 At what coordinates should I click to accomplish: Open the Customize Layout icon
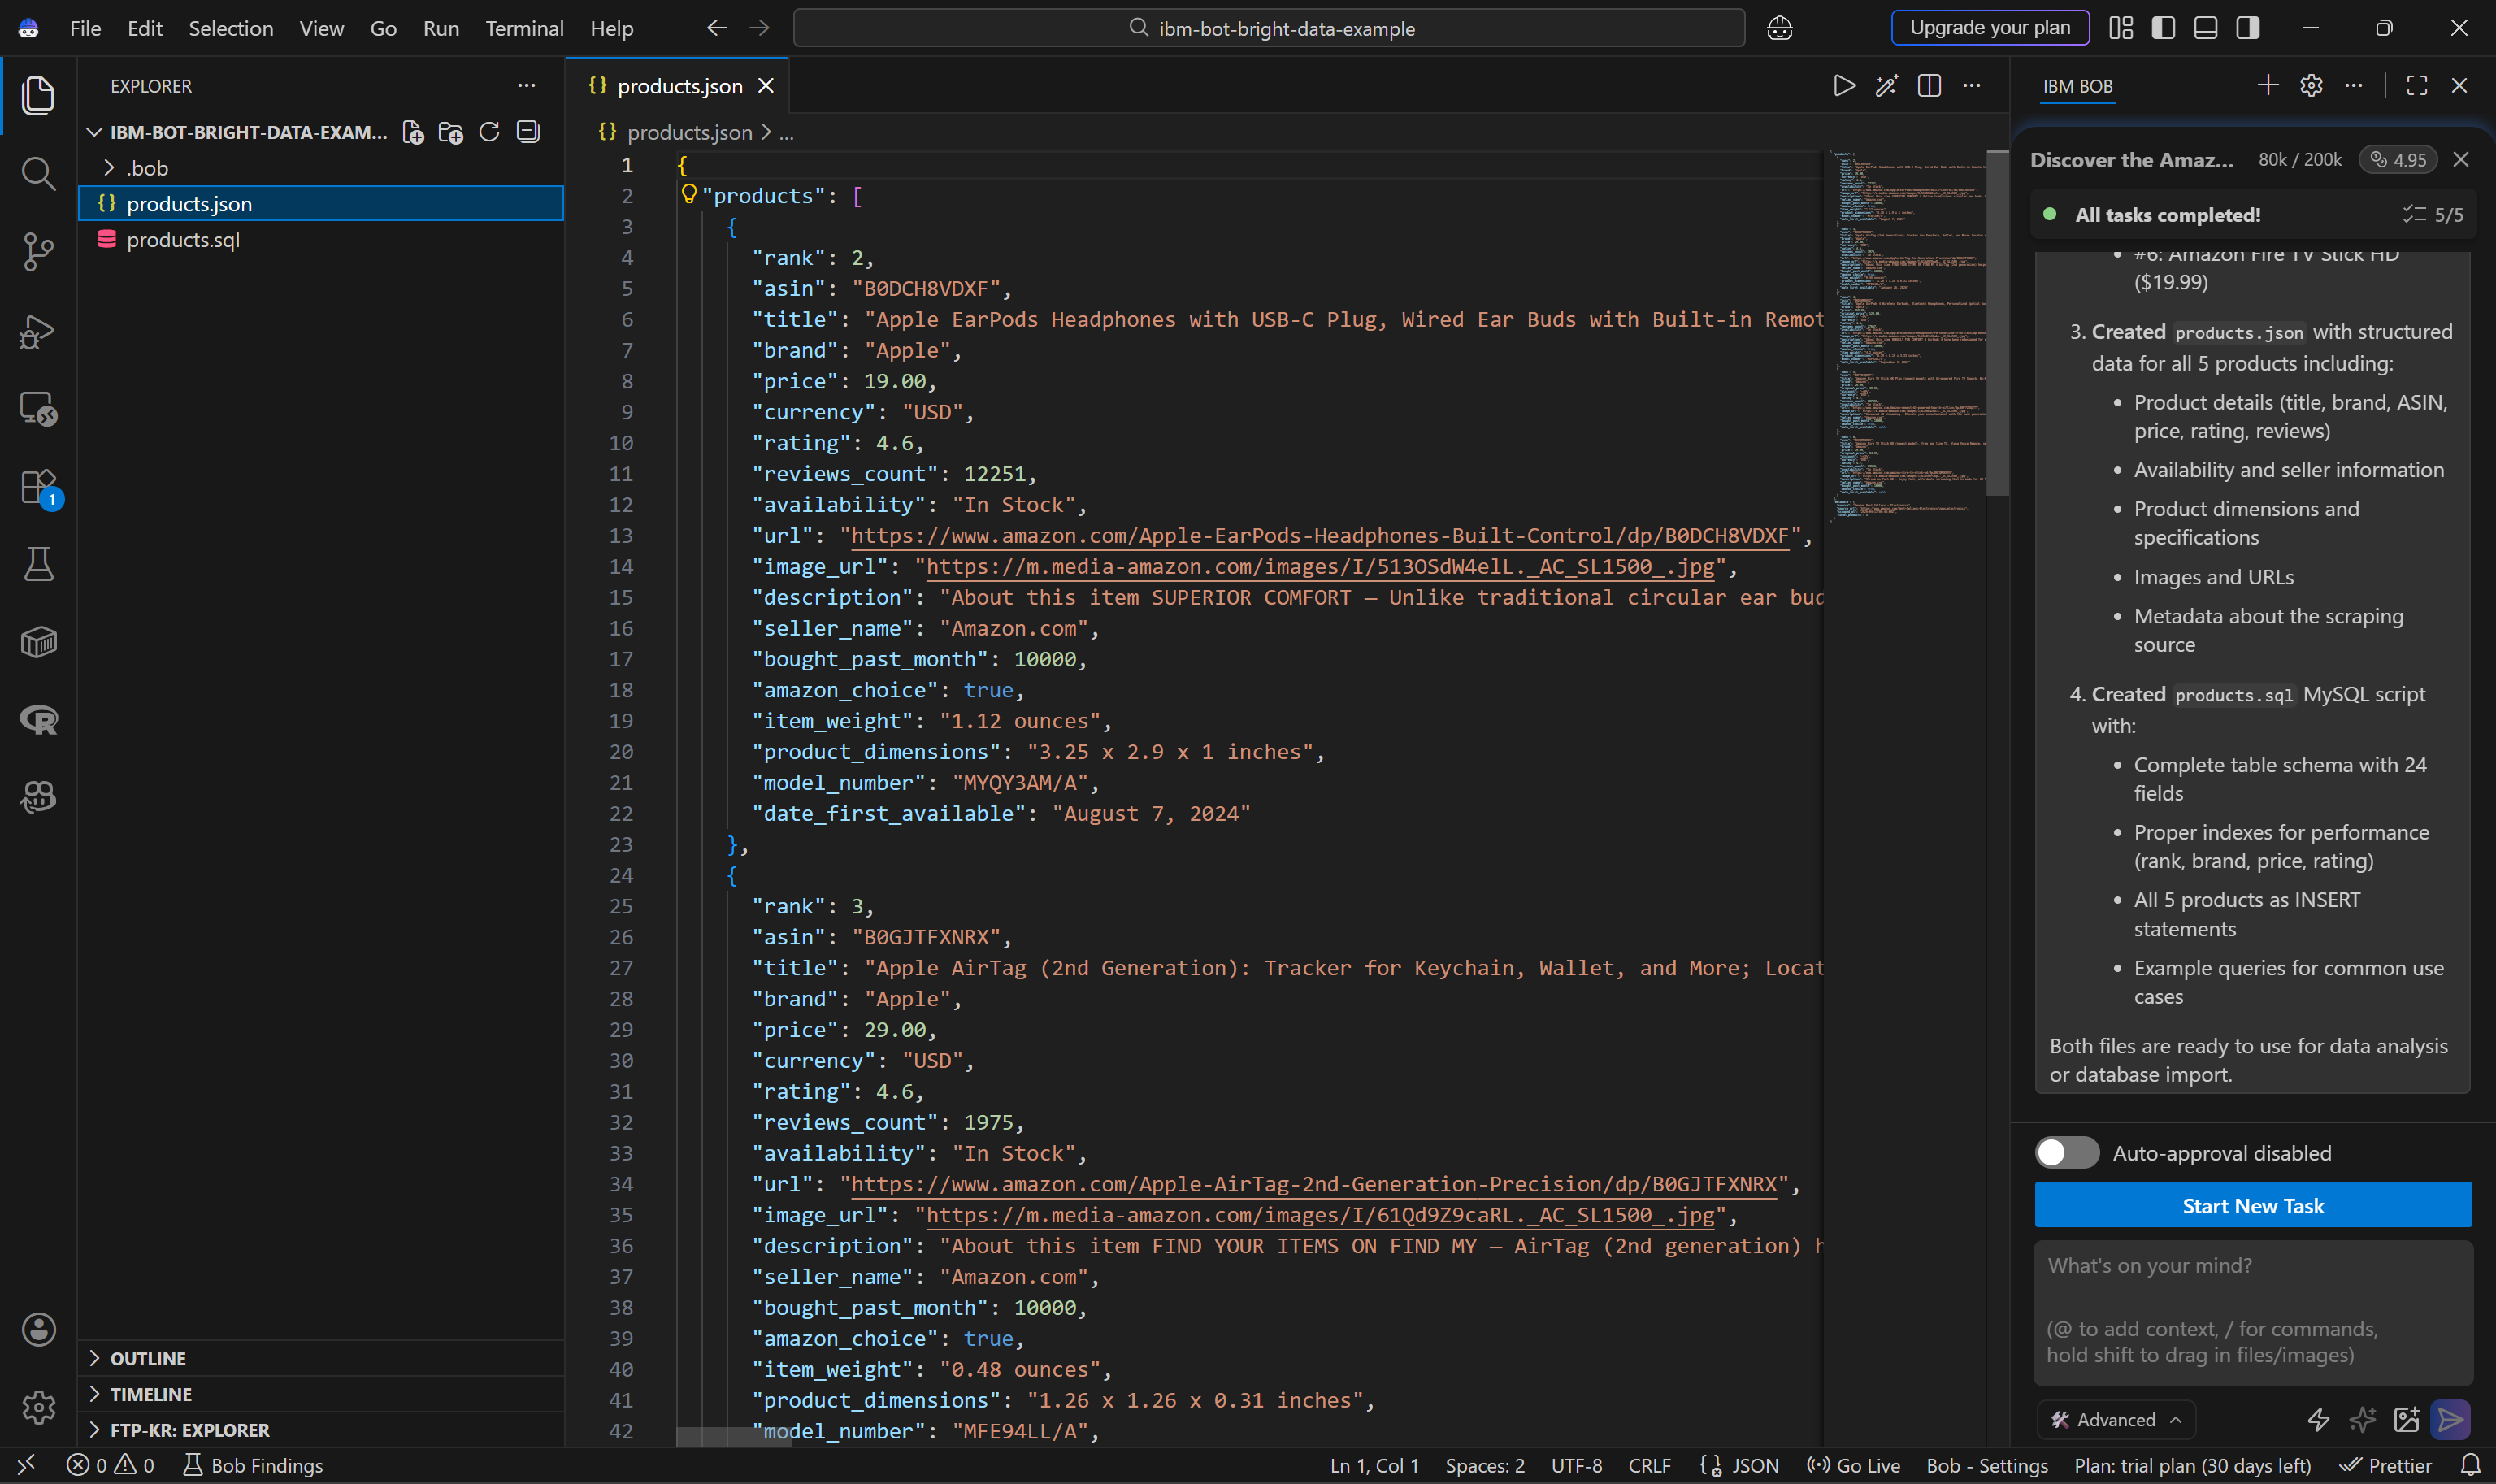pos(2120,28)
